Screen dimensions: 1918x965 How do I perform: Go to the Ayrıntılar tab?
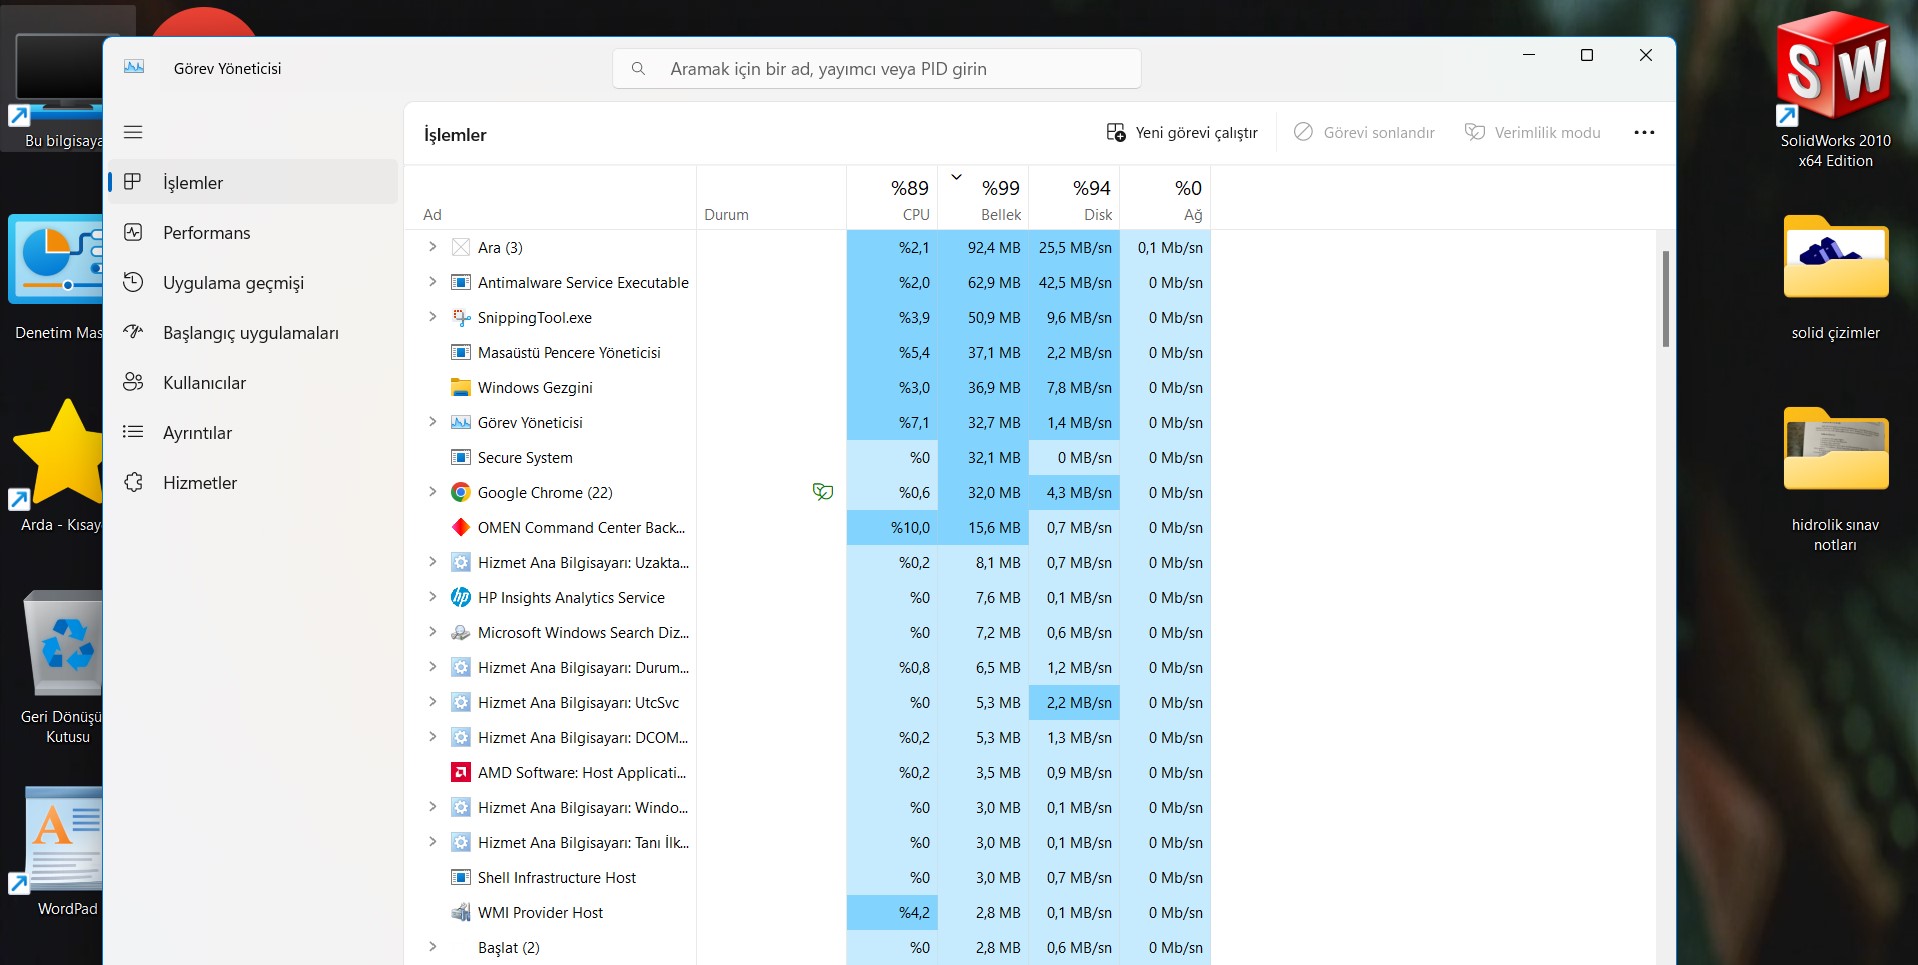[x=197, y=433]
